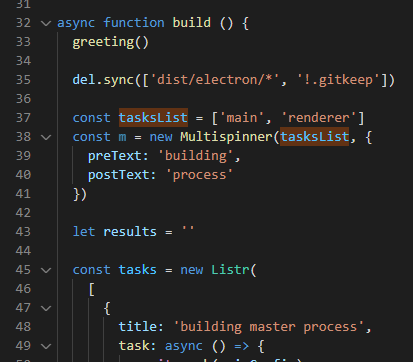Click the 'build' function name on line 32
Screen dimensions: 413x362
[x=192, y=23]
